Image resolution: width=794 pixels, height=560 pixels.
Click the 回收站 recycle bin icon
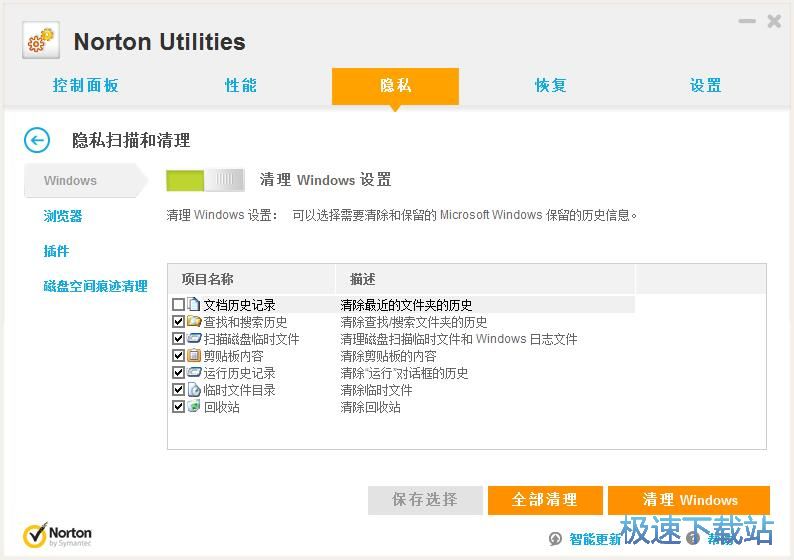click(x=194, y=407)
